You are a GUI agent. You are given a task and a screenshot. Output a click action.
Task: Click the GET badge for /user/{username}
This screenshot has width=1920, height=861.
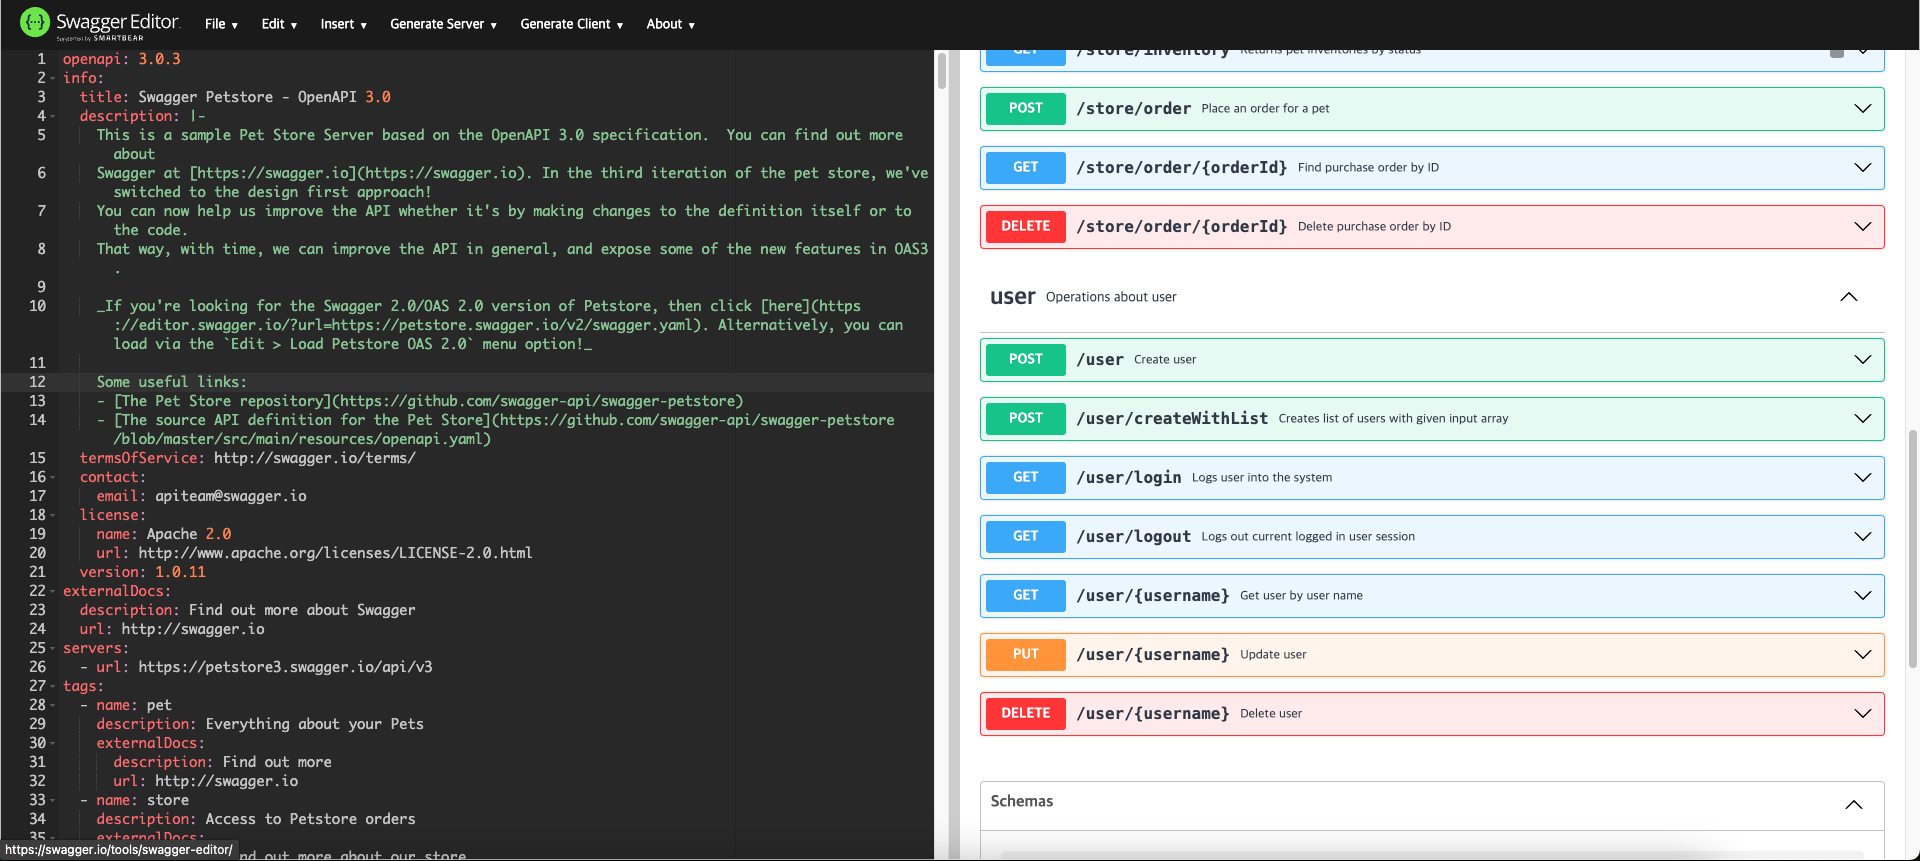(x=1025, y=596)
